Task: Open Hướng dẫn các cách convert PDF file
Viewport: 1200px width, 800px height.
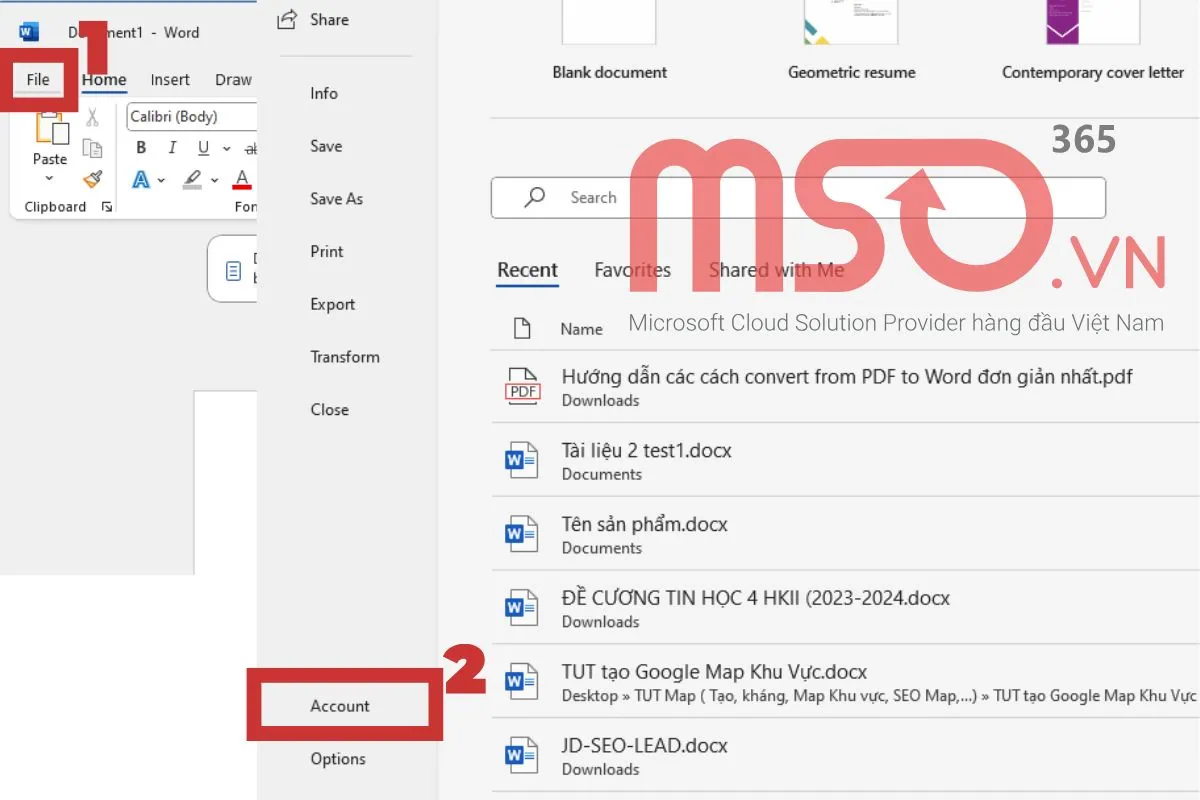Action: pos(845,387)
